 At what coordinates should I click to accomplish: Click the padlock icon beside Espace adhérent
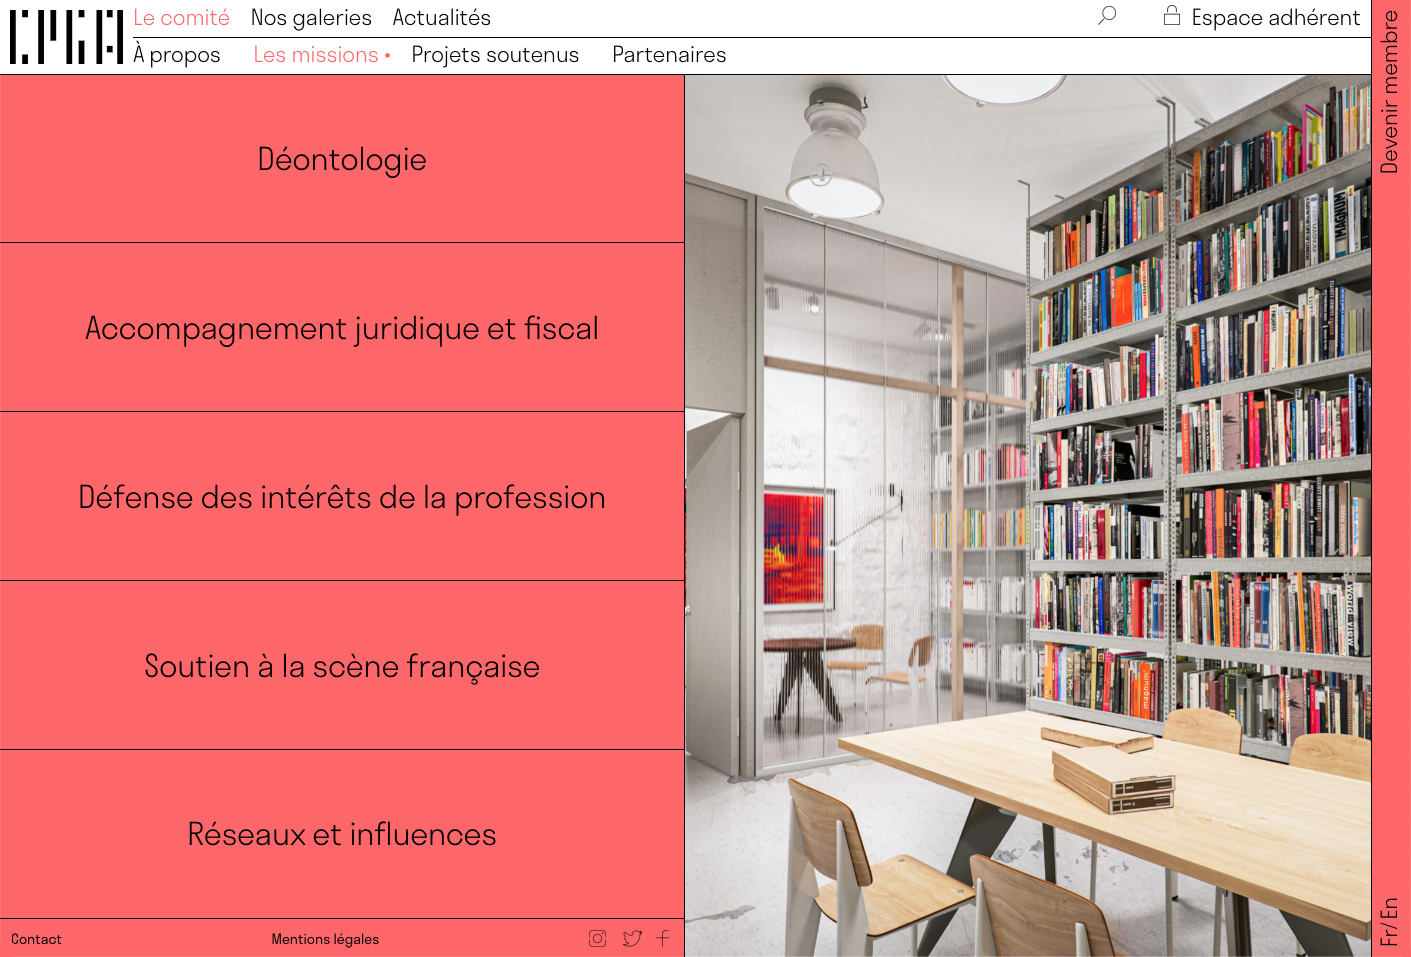point(1172,15)
